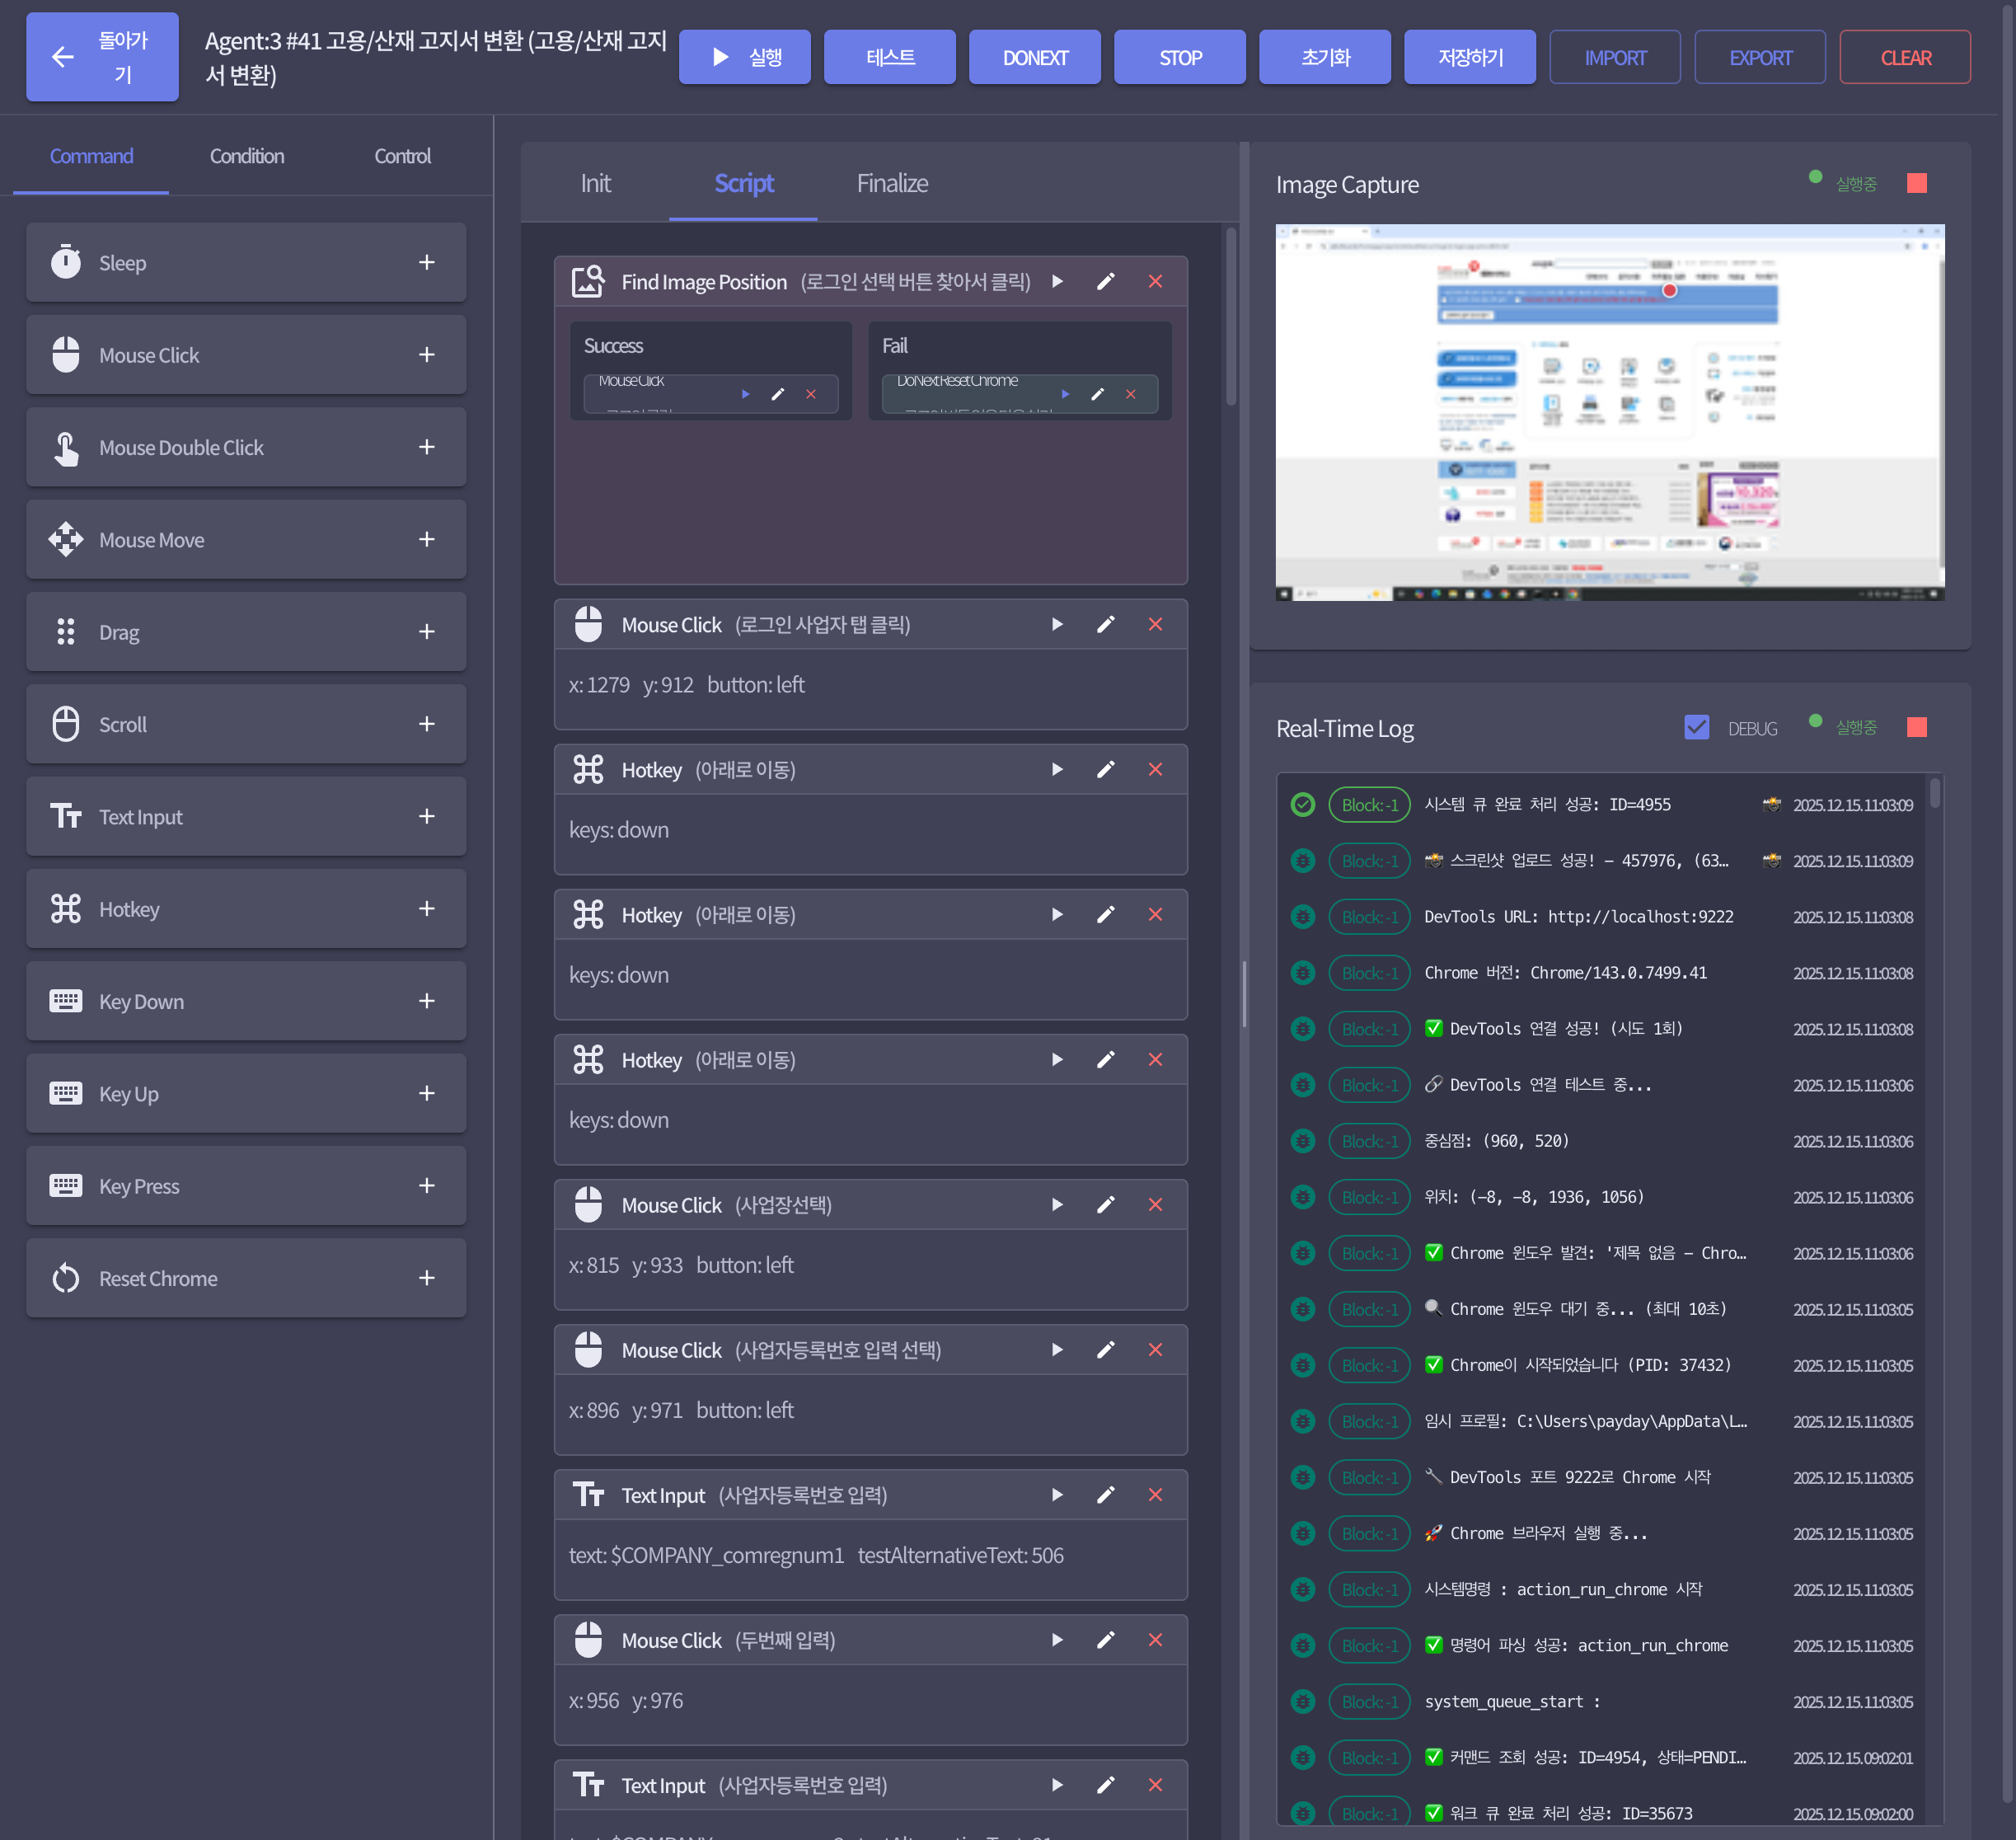The image size is (2016, 1840).
Task: Expand the Hotkey command with plus
Action: 427,909
